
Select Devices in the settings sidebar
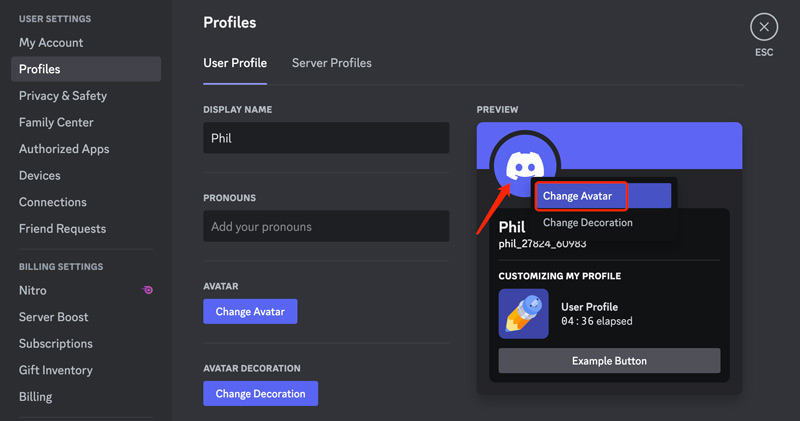point(40,176)
